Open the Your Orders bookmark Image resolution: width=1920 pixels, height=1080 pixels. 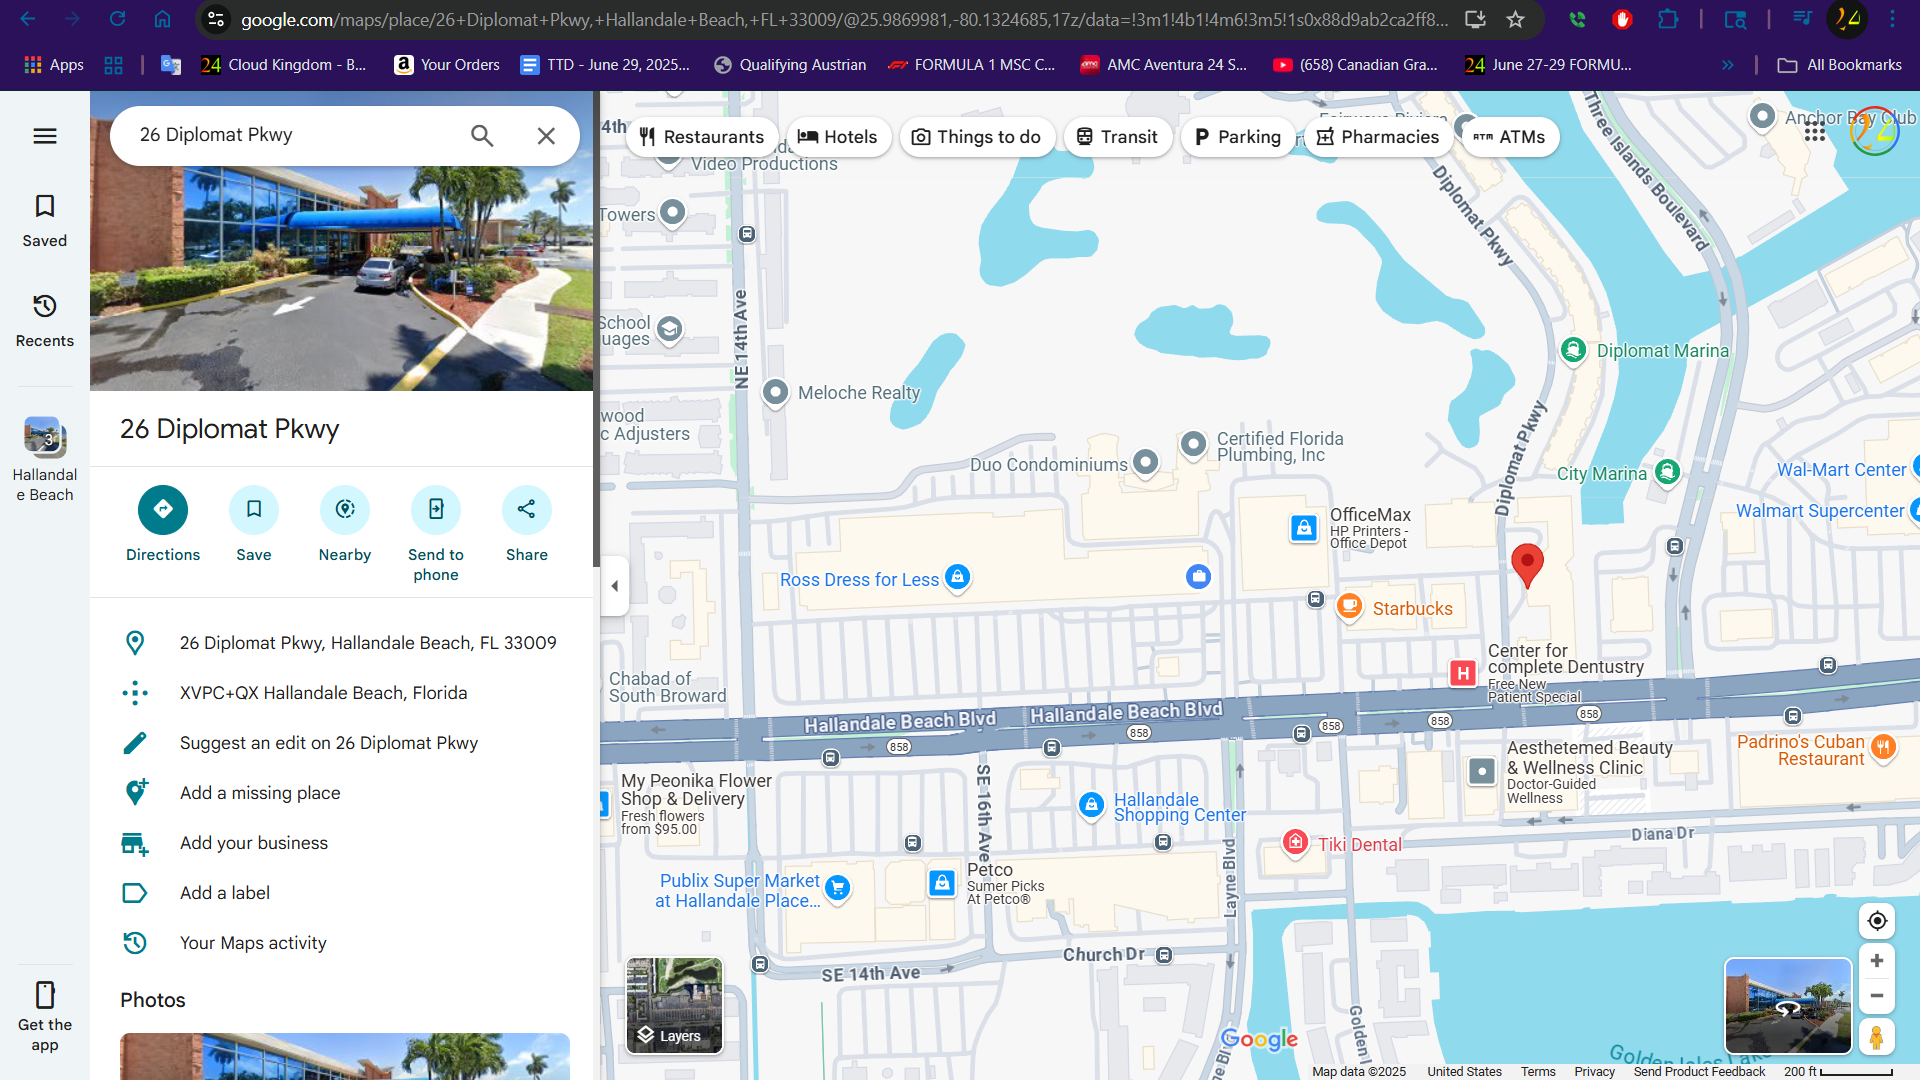(446, 65)
